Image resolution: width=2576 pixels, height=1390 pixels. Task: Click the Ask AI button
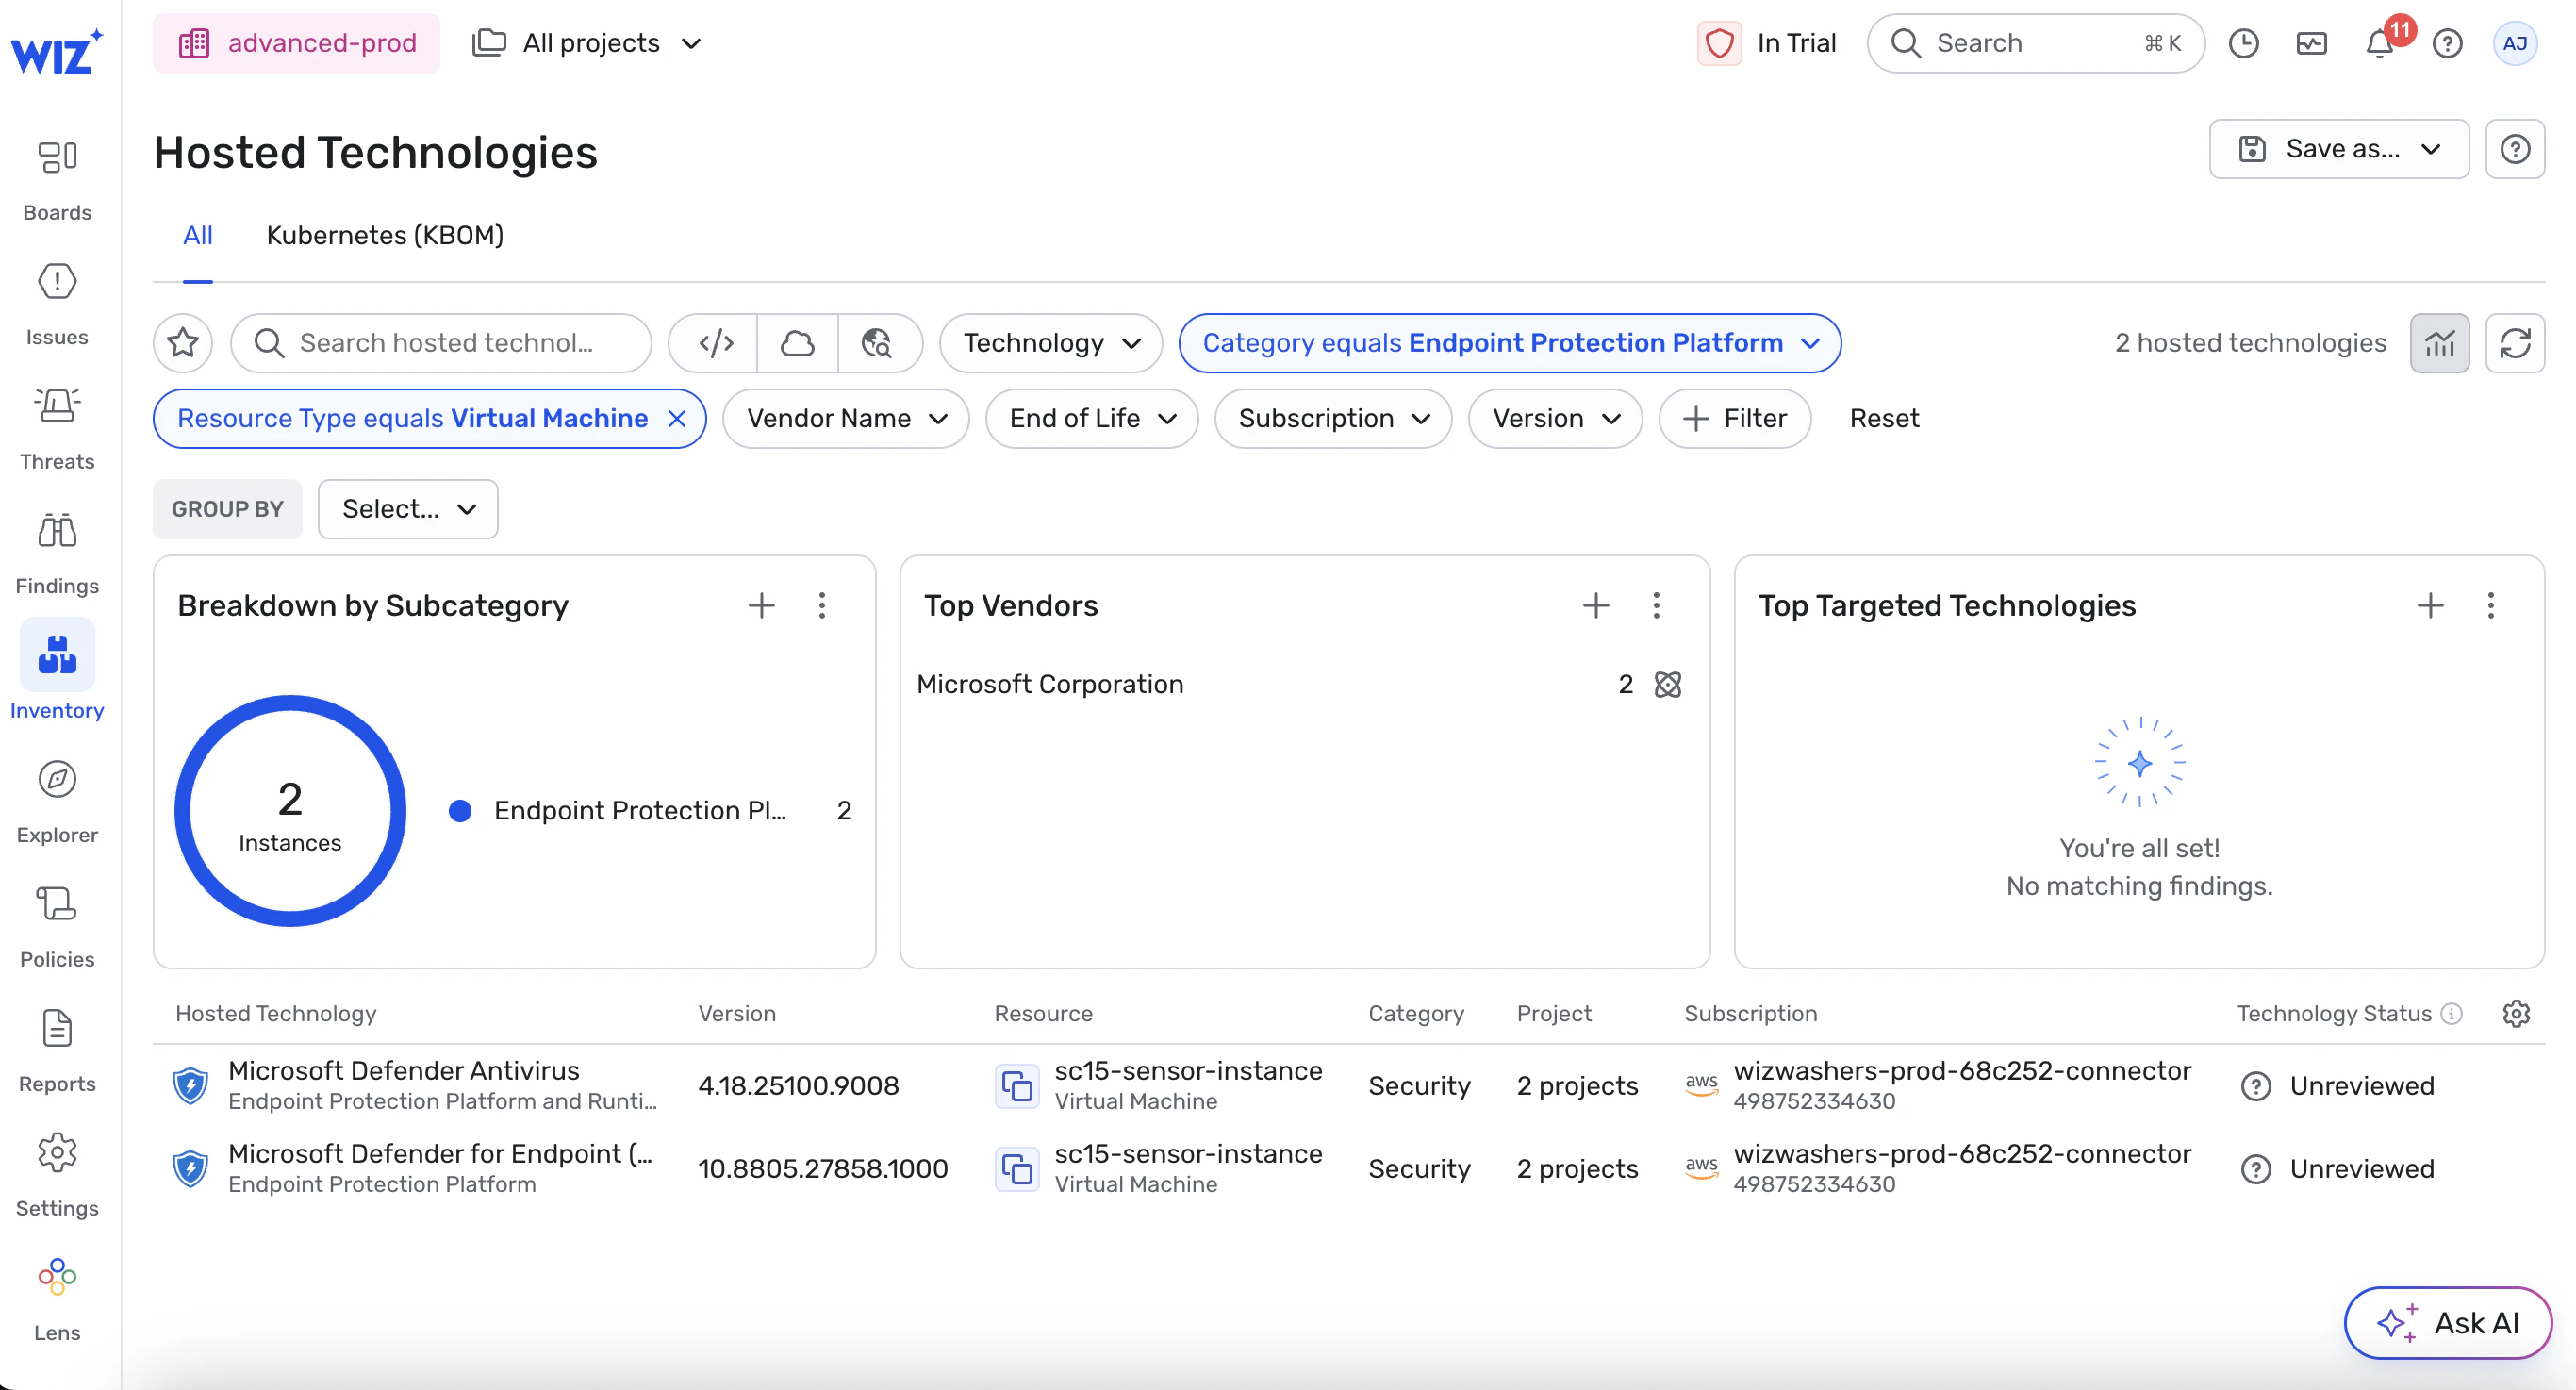click(x=2447, y=1322)
